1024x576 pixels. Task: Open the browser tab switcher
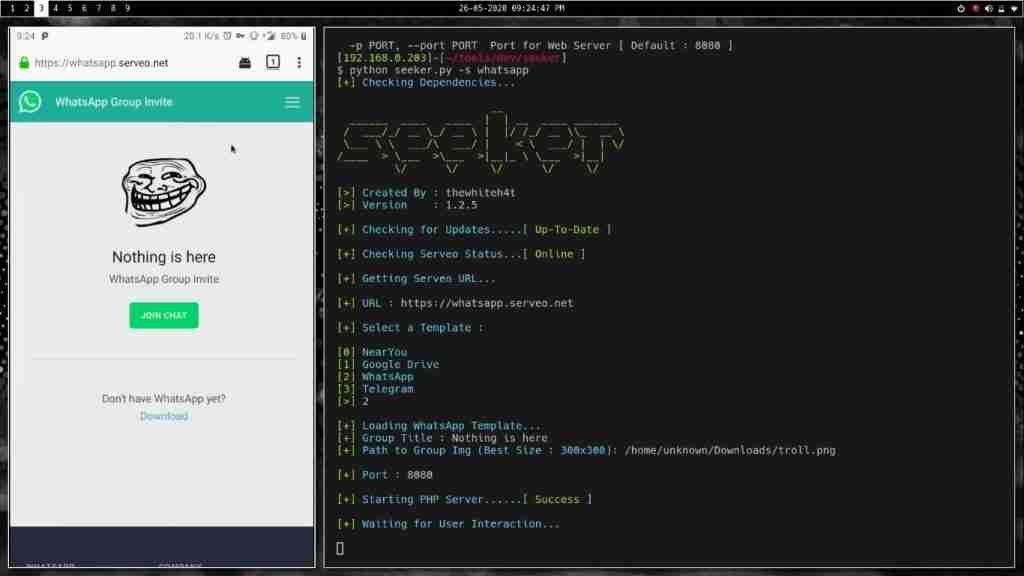[x=273, y=62]
